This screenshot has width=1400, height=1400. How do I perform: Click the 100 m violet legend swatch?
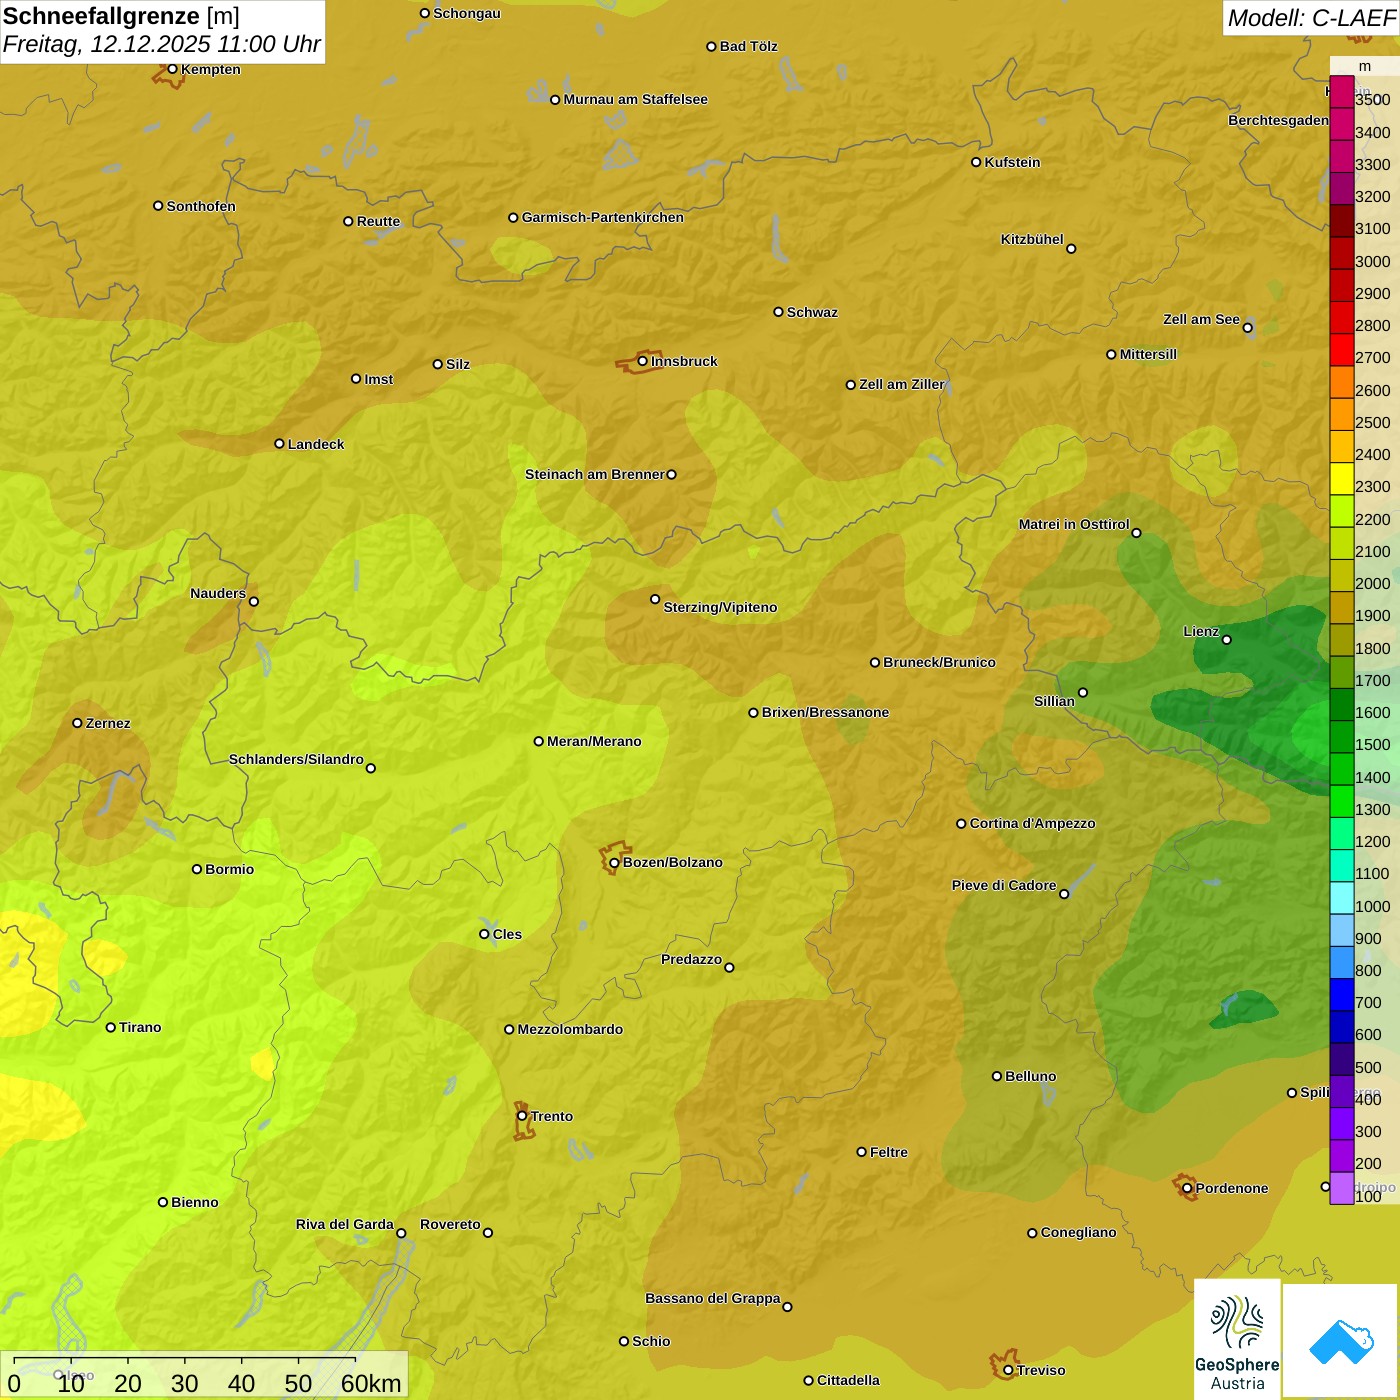pos(1341,1188)
